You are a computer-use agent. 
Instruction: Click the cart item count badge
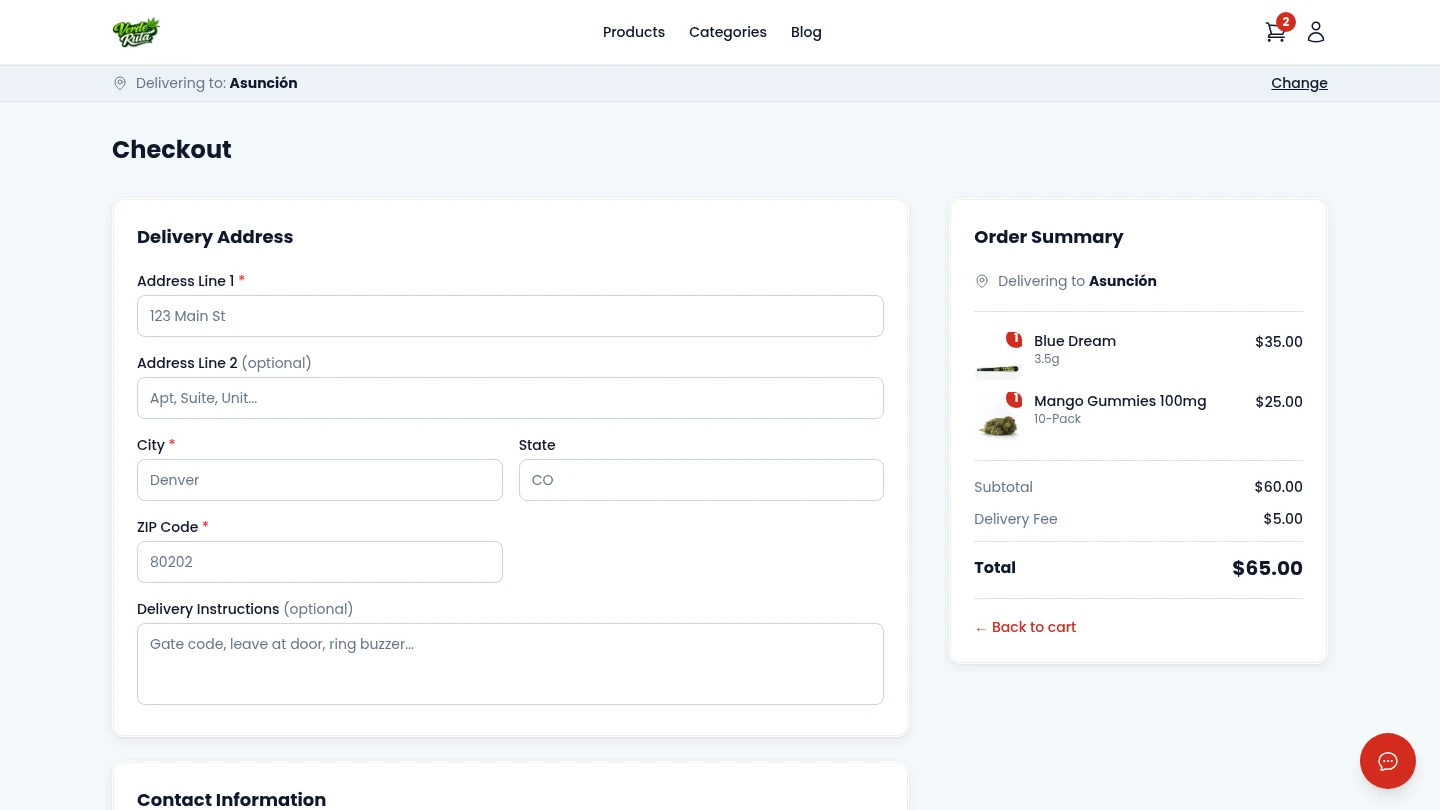click(x=1286, y=22)
